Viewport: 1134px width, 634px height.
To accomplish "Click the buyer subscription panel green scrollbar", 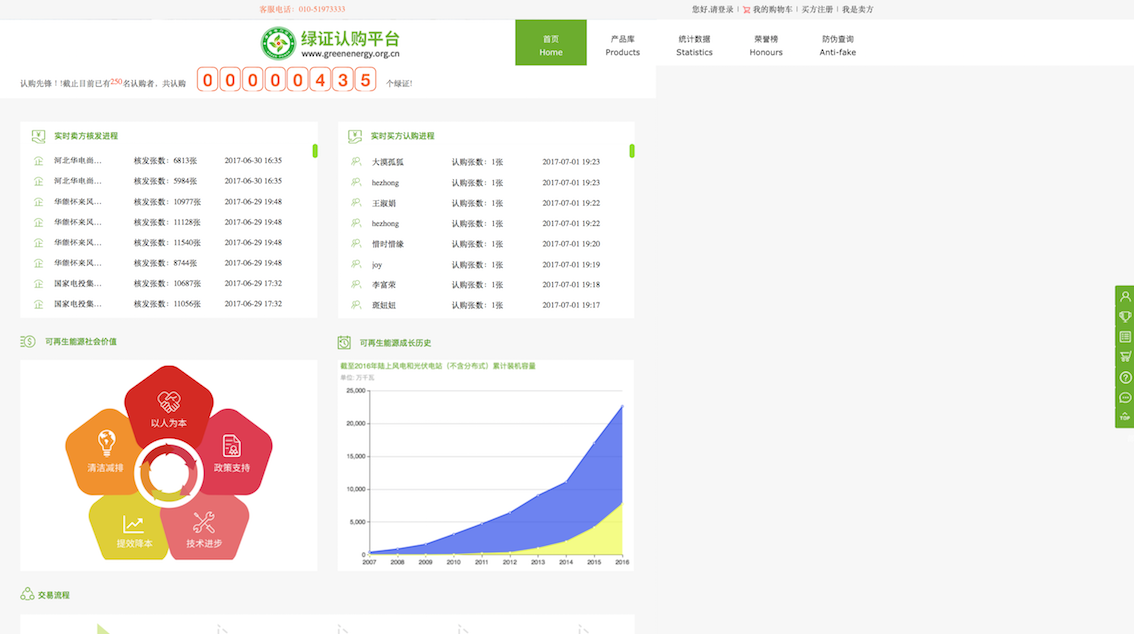I will click(632, 151).
